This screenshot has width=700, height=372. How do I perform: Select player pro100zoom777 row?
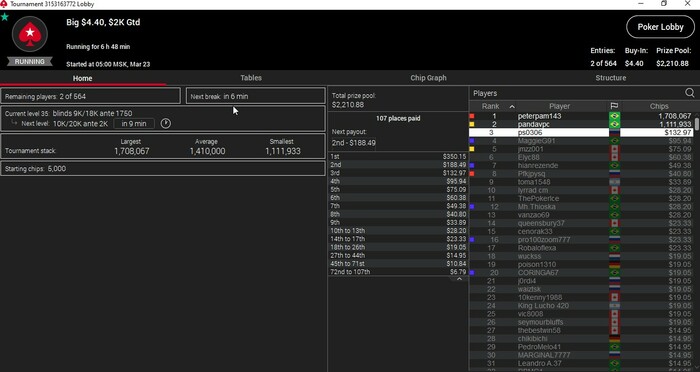point(581,240)
